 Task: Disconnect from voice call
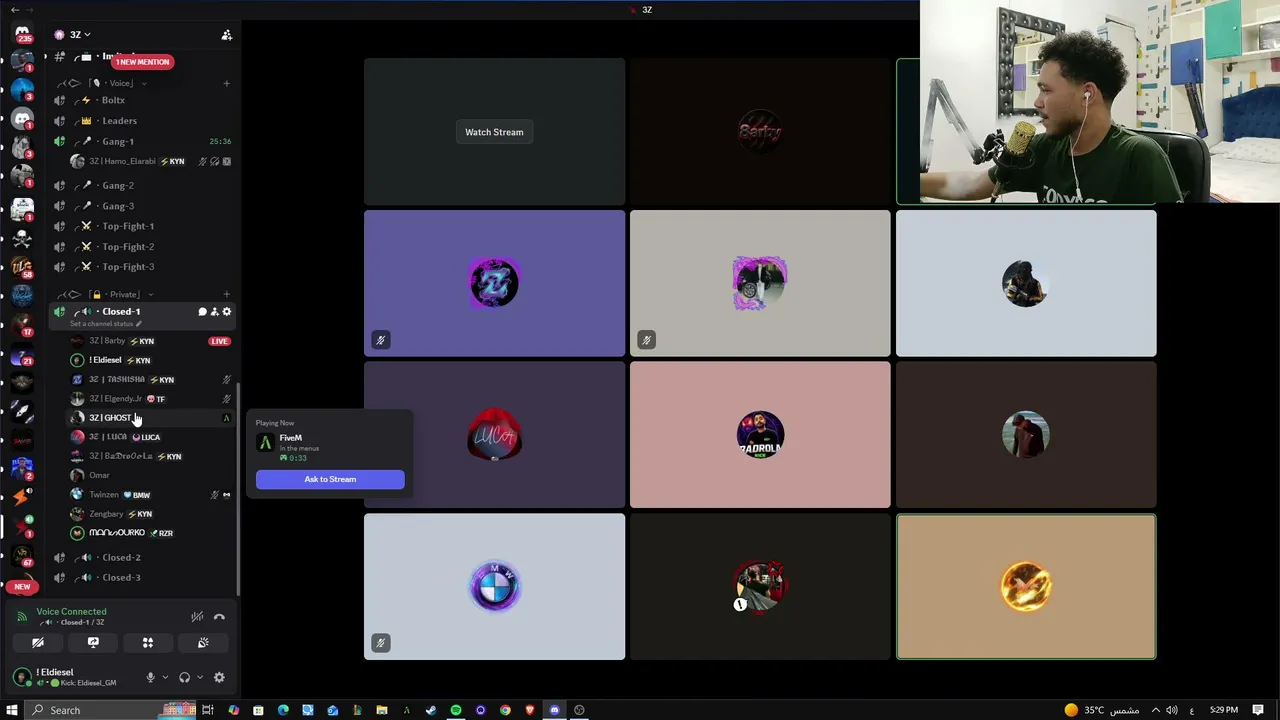coord(219,617)
